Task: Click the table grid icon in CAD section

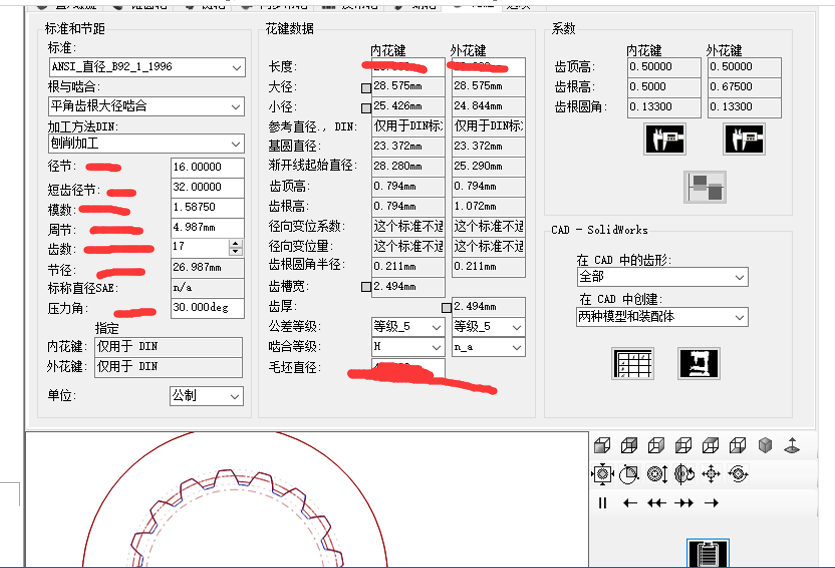Action: (x=633, y=364)
